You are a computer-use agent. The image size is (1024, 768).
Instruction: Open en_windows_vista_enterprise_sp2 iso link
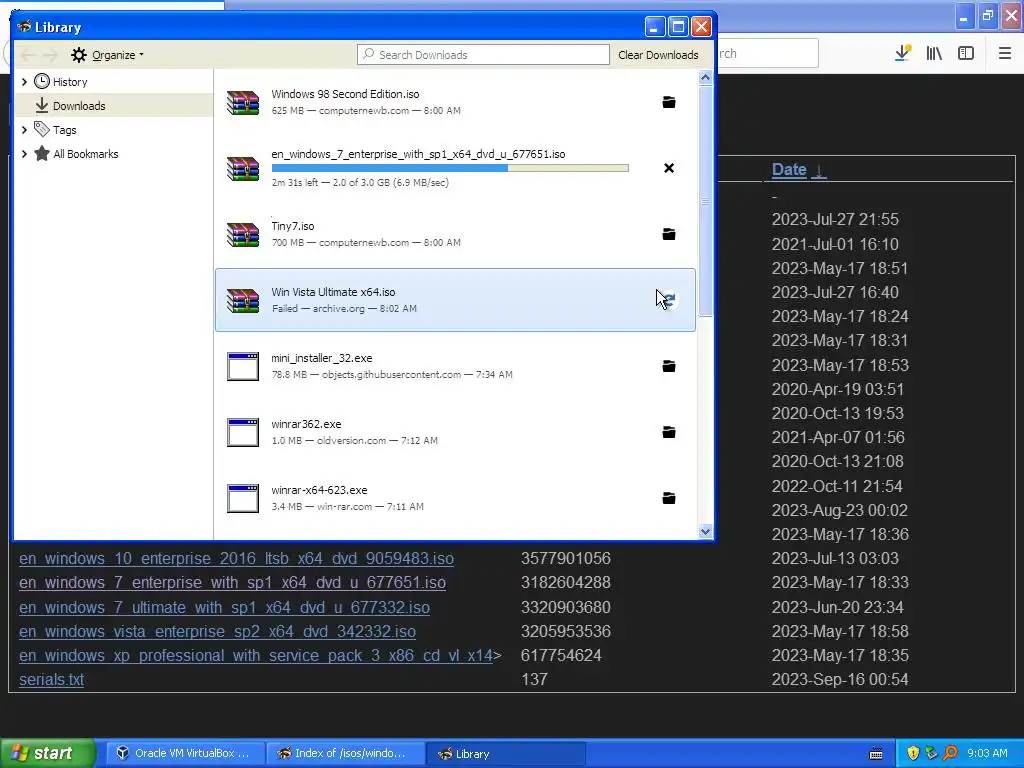click(217, 632)
